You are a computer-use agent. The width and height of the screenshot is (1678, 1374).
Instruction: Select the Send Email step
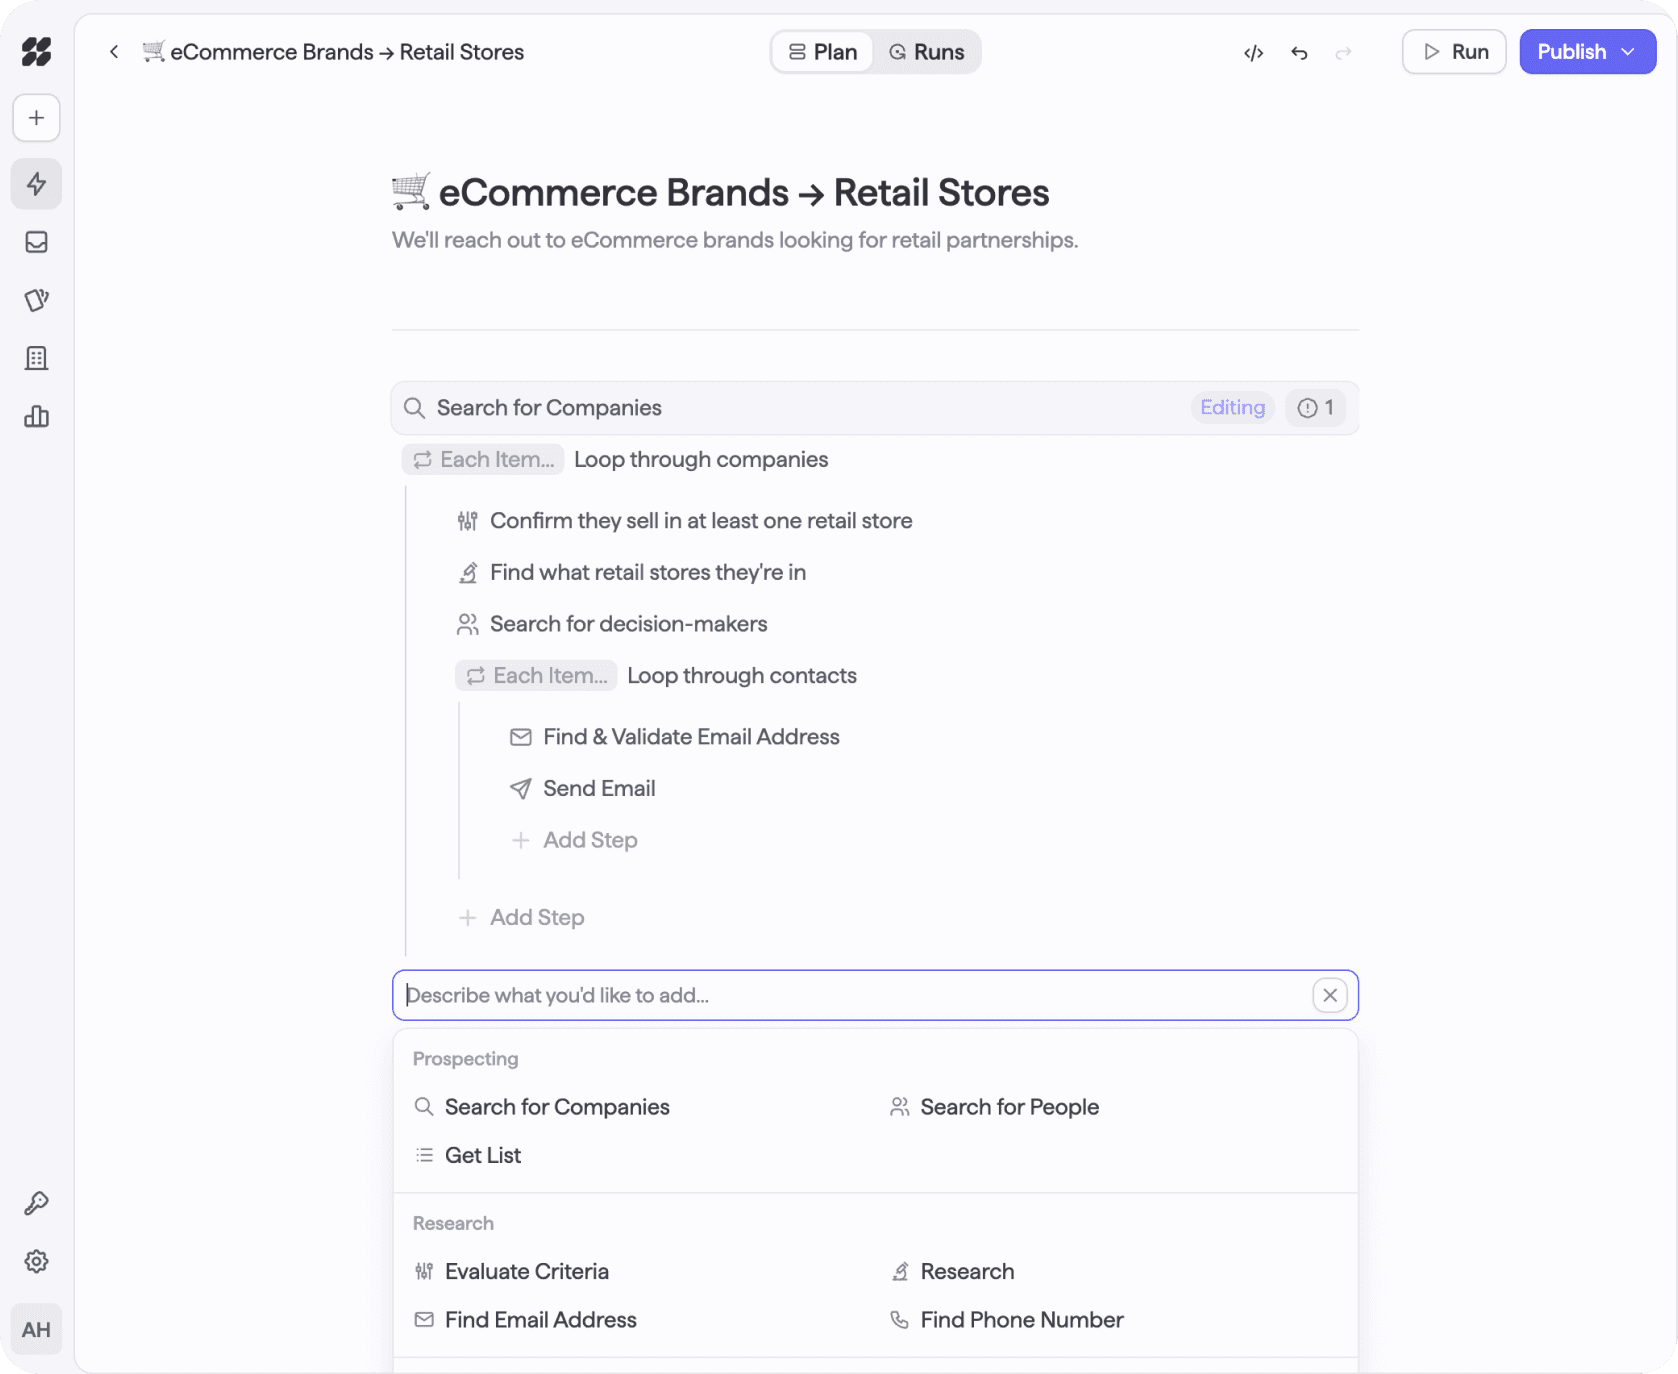pyautogui.click(x=583, y=789)
